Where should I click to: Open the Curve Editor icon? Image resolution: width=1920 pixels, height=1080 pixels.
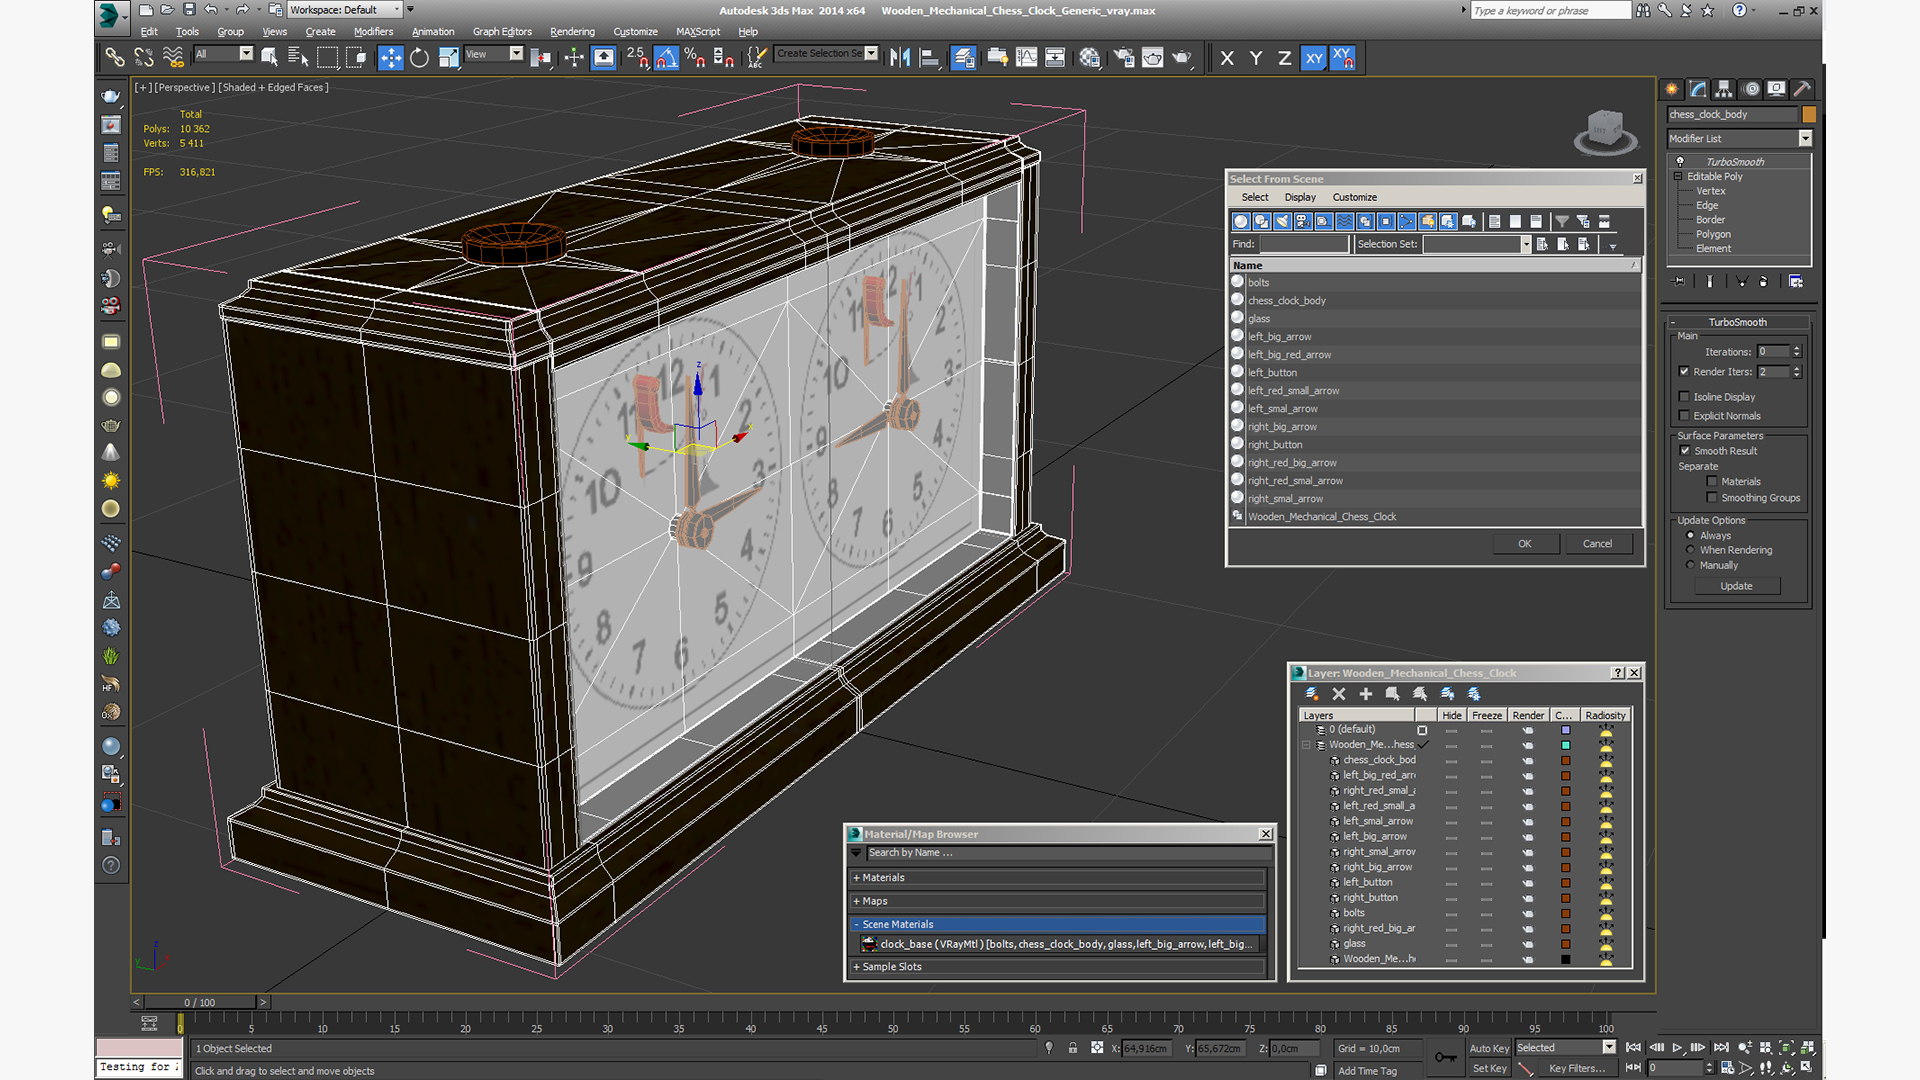1026,58
